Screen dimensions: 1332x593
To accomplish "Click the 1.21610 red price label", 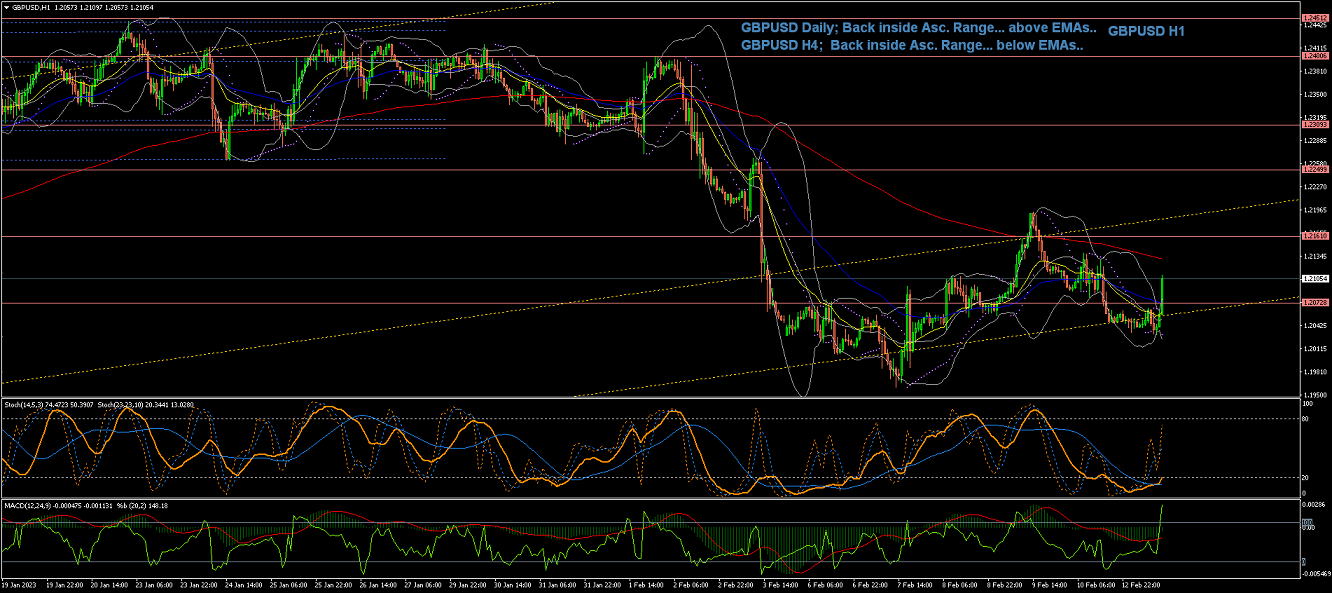I will (x=1313, y=236).
